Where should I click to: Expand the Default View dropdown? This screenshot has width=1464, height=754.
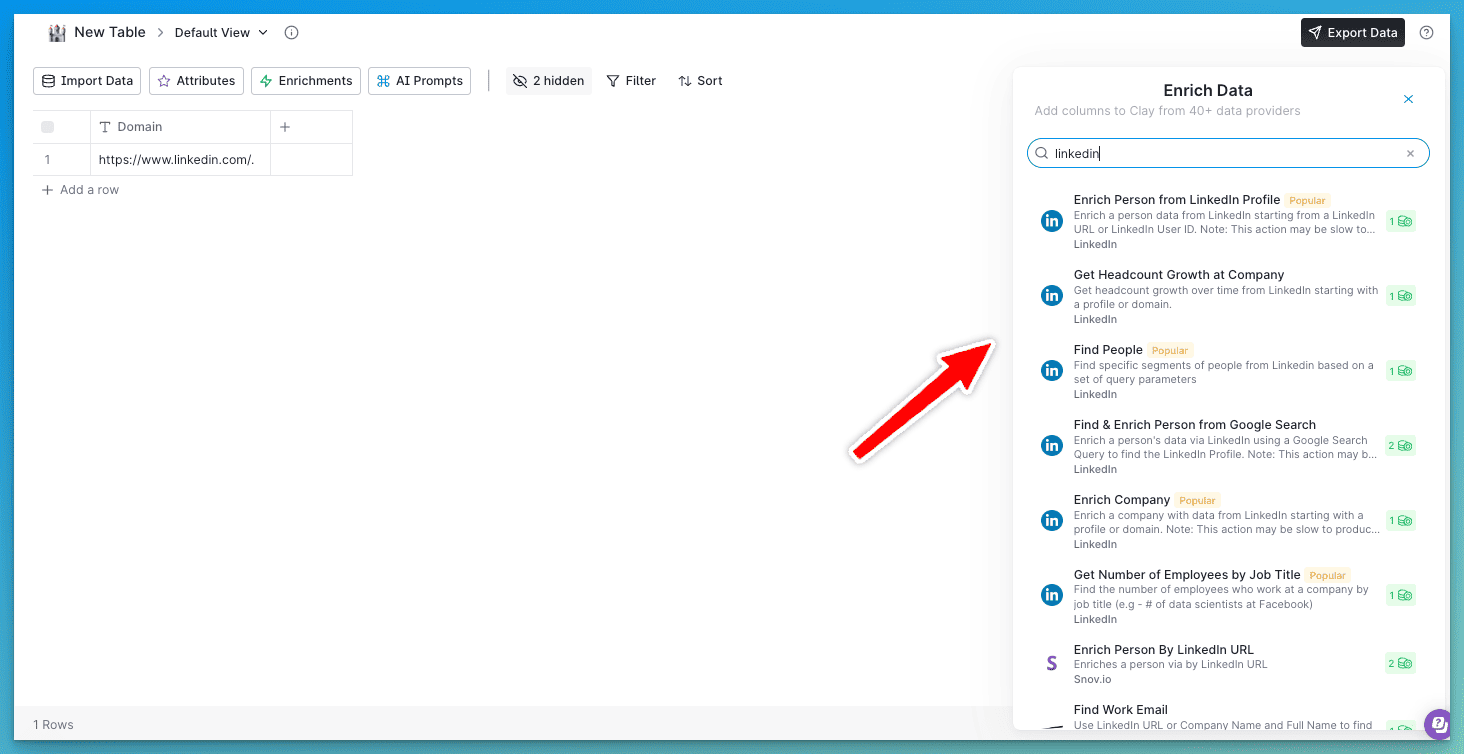pyautogui.click(x=221, y=32)
